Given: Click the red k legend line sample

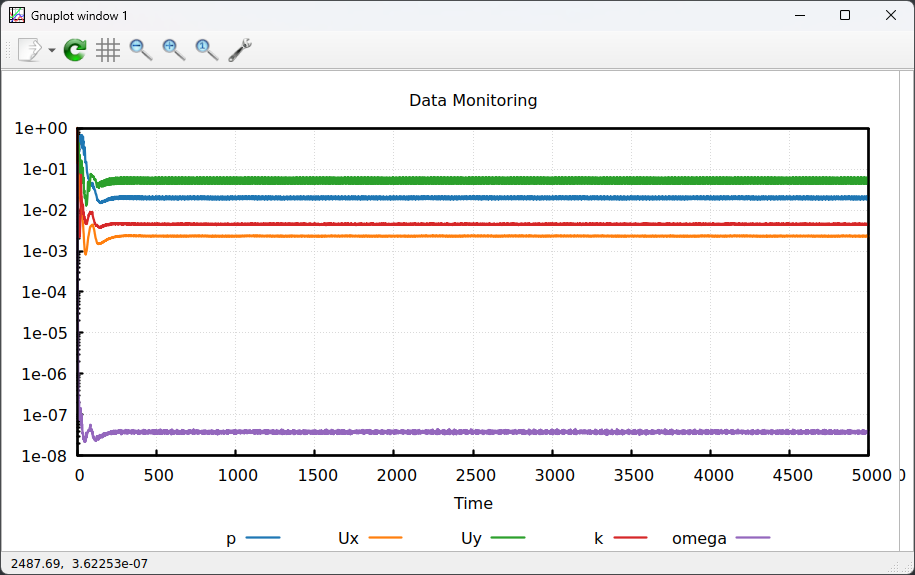Looking at the screenshot, I should (x=630, y=538).
